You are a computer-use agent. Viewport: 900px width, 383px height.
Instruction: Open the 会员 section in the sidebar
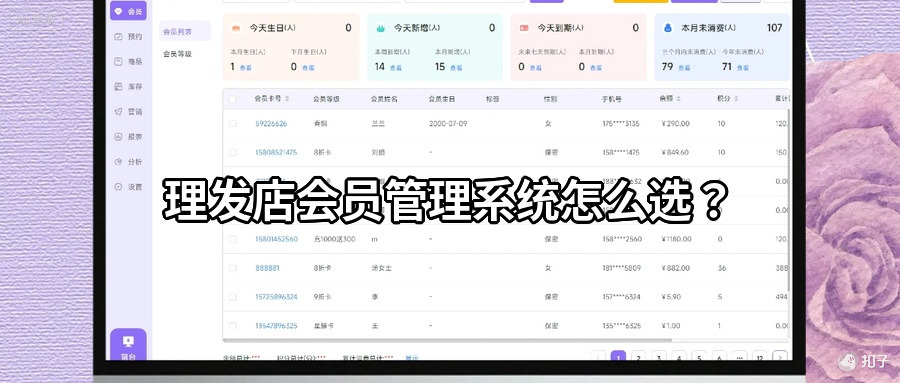128,11
